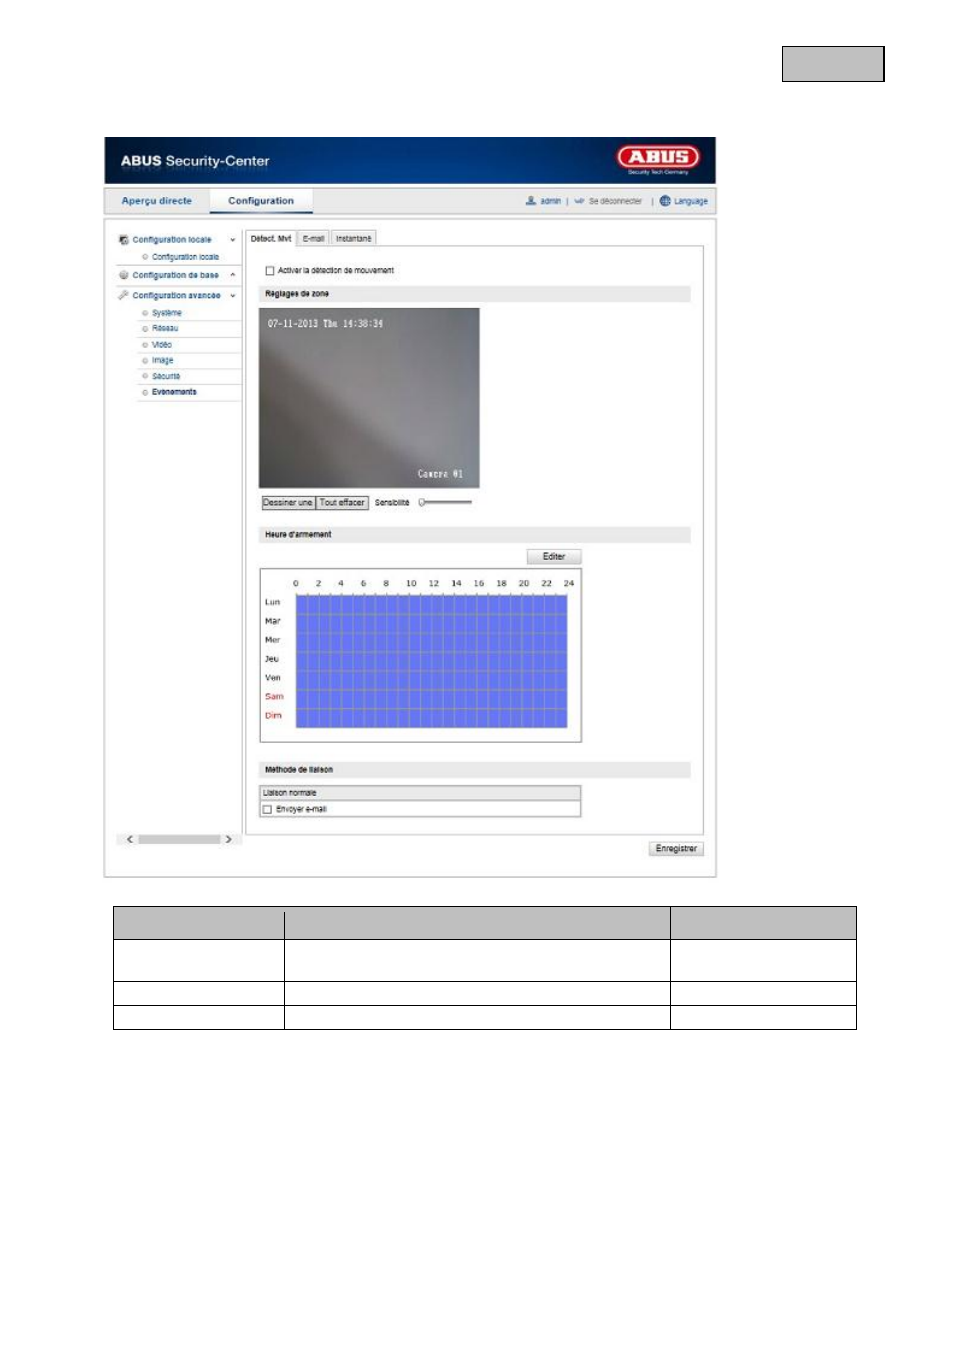Collapse the Configuration locale section chevron
954x1350 pixels.
coord(233,240)
